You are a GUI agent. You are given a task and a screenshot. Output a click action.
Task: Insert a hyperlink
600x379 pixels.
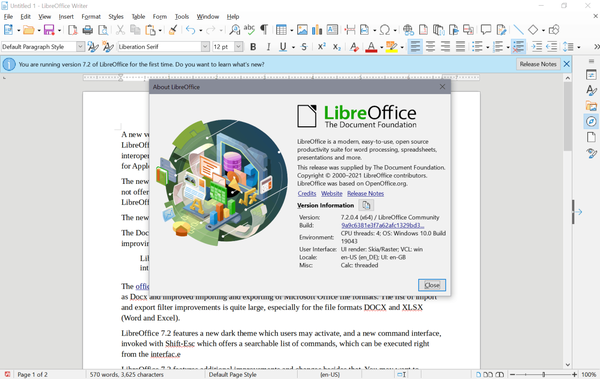pyautogui.click(x=408, y=30)
